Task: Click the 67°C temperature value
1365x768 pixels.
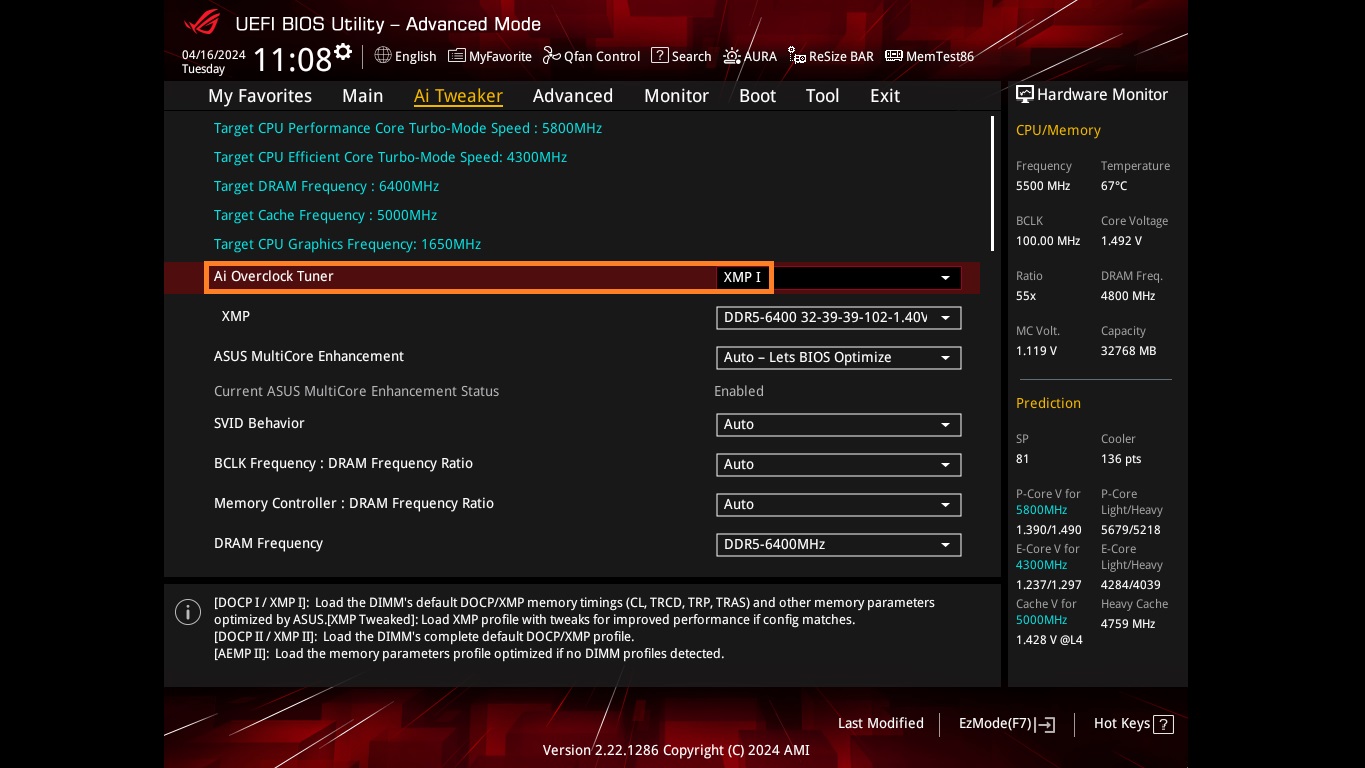Action: [x=1114, y=186]
